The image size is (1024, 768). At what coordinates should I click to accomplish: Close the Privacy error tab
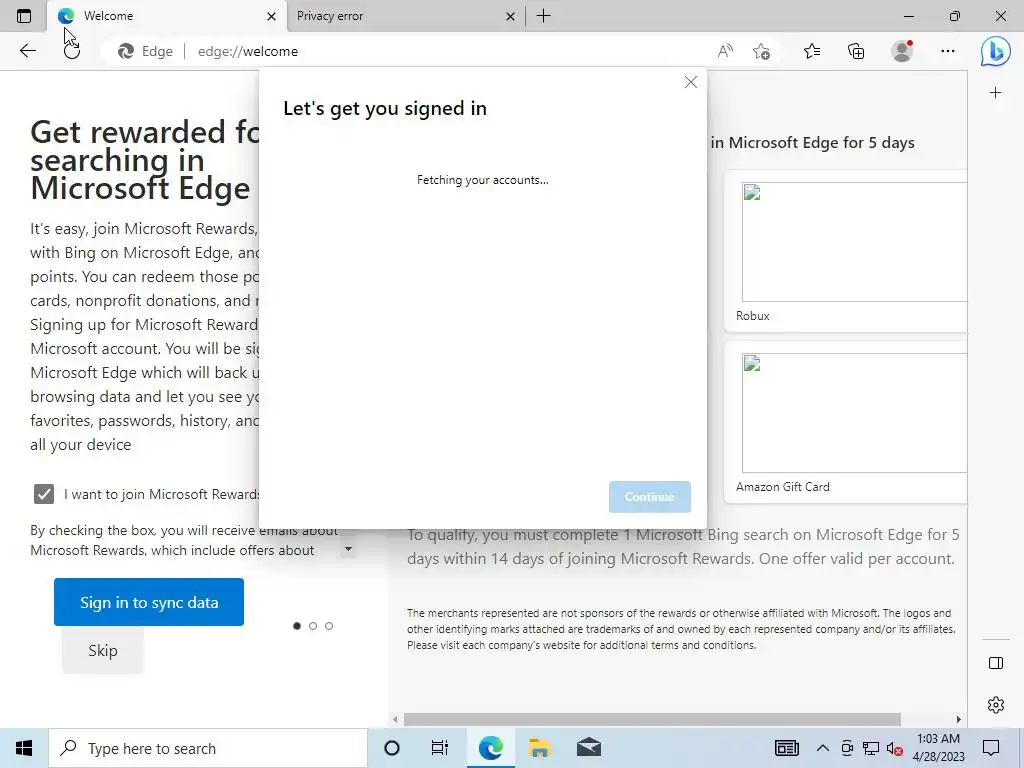pyautogui.click(x=510, y=16)
